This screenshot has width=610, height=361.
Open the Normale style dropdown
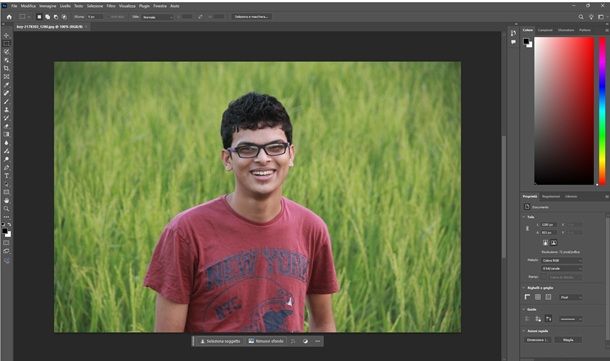point(158,17)
